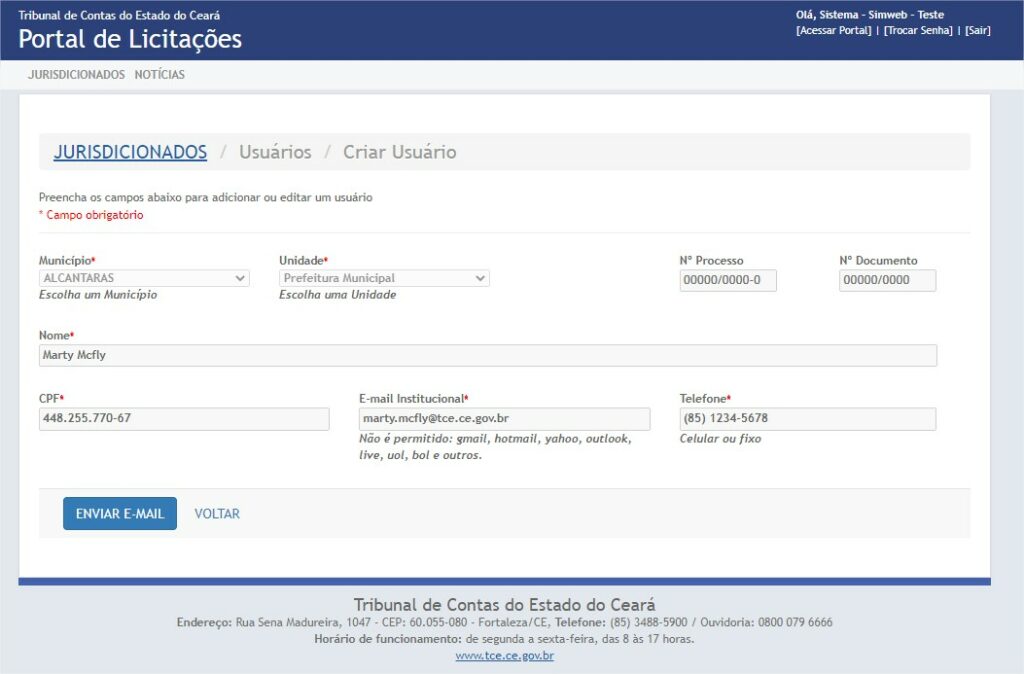This screenshot has width=1024, height=674.
Task: Open the JURISDICIONADOS menu in navigation bar
Action: (x=76, y=75)
